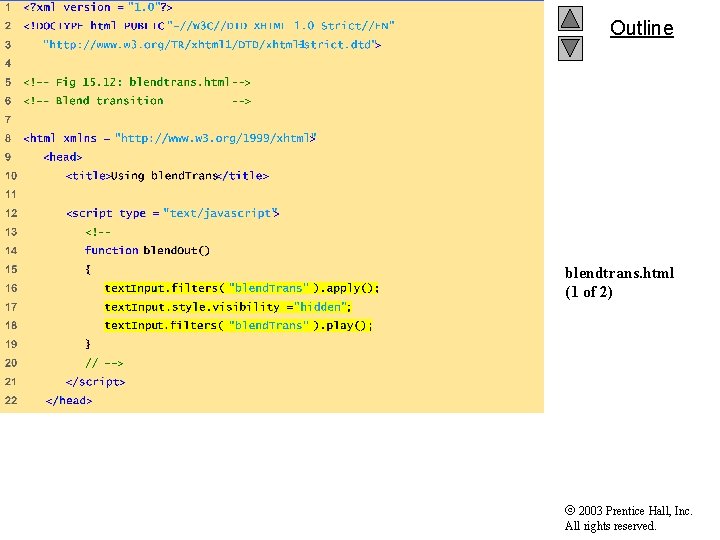Viewport: 720px width, 540px height.
Task: Click the closing script tag
Action: coord(96,382)
